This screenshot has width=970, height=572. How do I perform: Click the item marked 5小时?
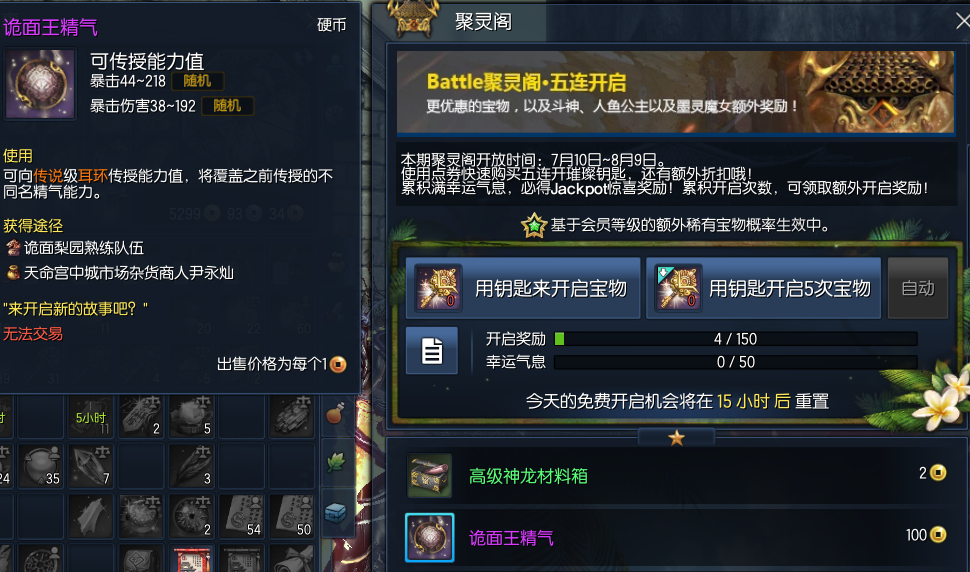click(91, 417)
